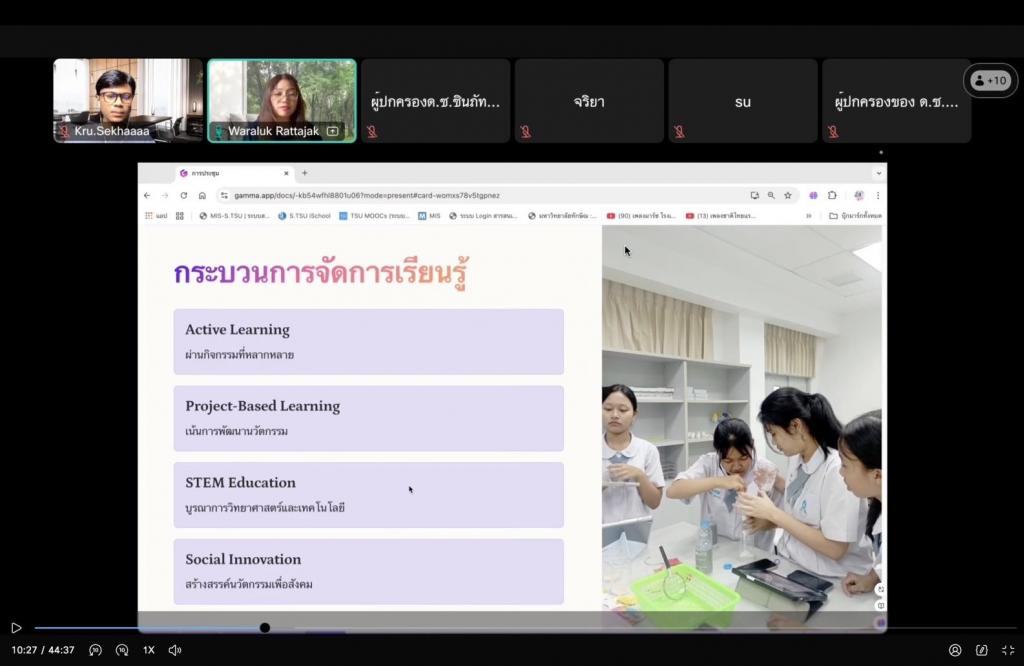Expand hidden bookmarks with the double chevron

point(808,215)
